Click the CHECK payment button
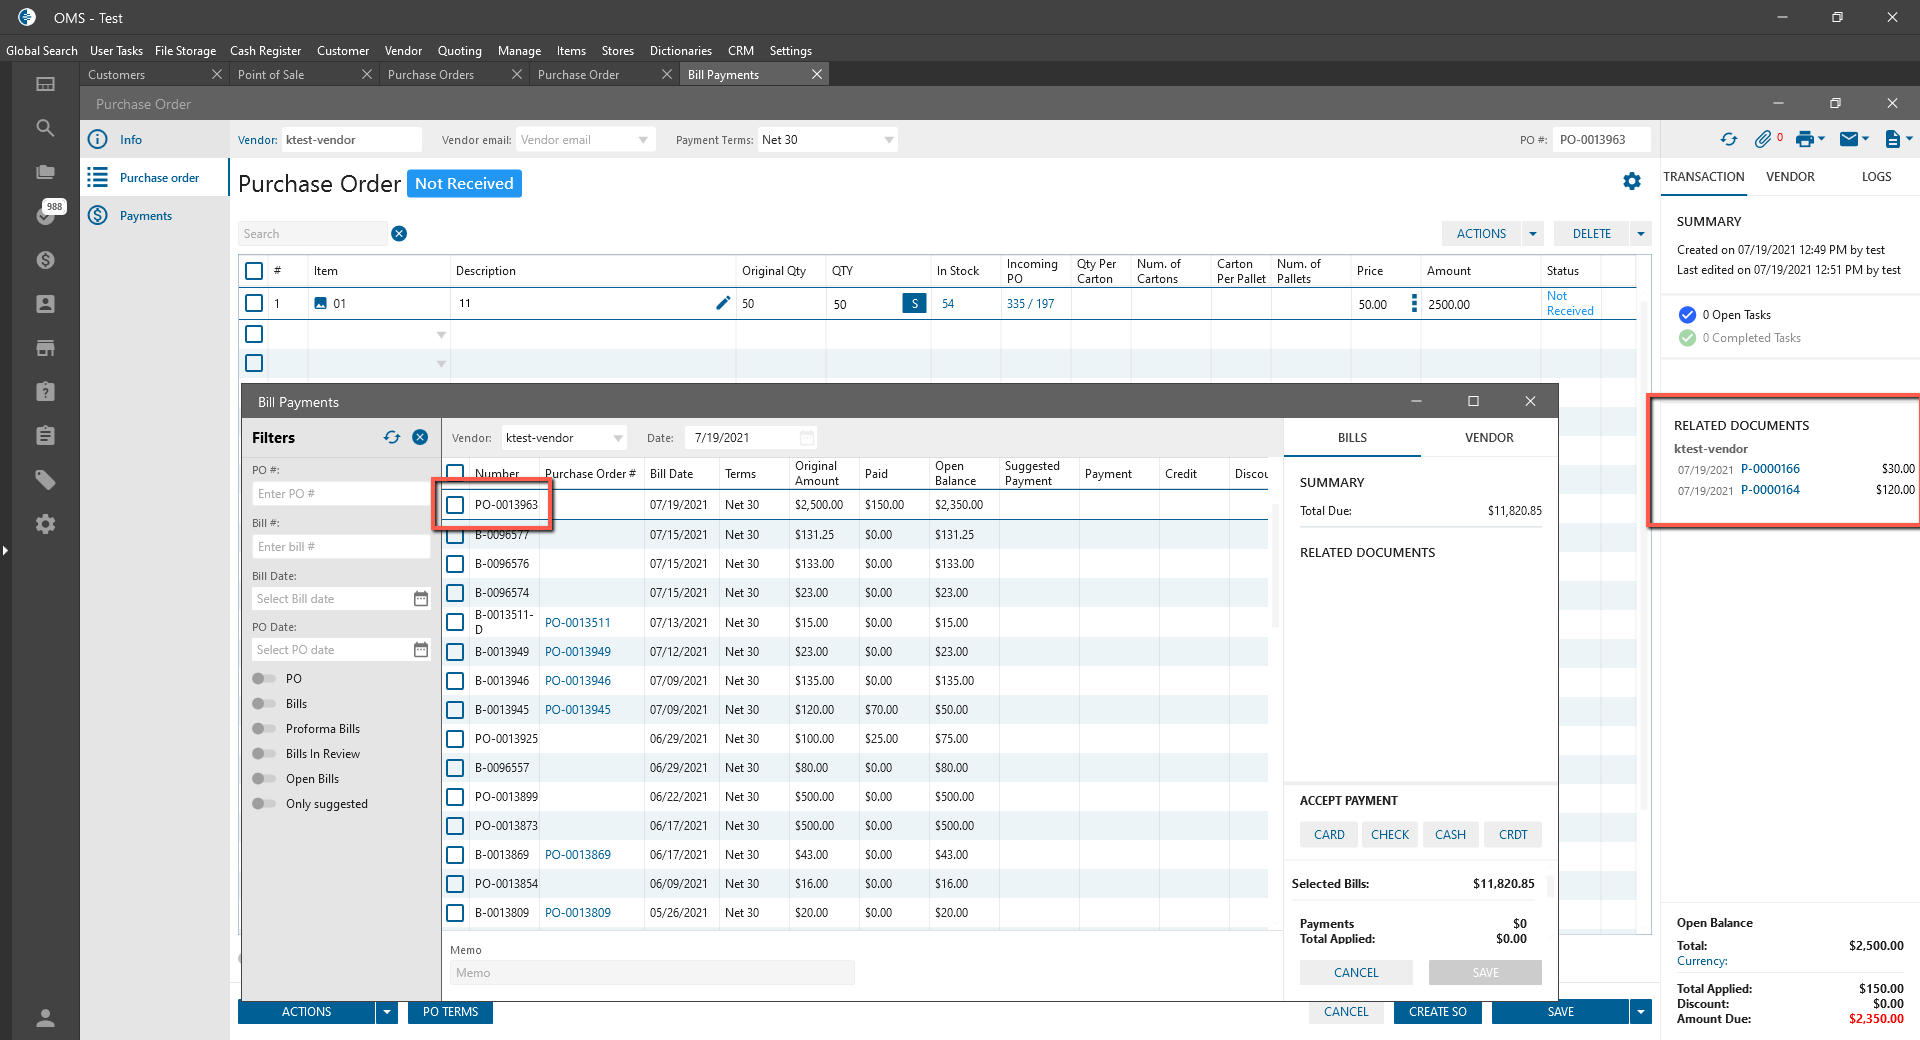 (x=1389, y=835)
